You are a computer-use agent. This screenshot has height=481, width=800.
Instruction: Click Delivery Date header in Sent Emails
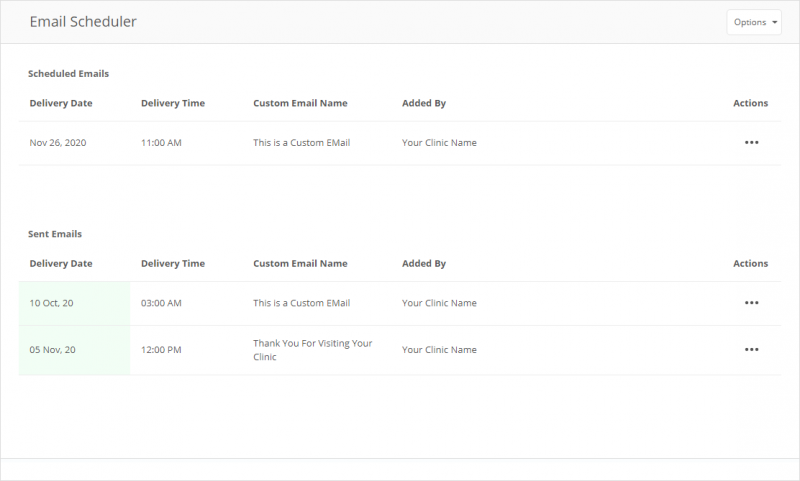(x=61, y=263)
